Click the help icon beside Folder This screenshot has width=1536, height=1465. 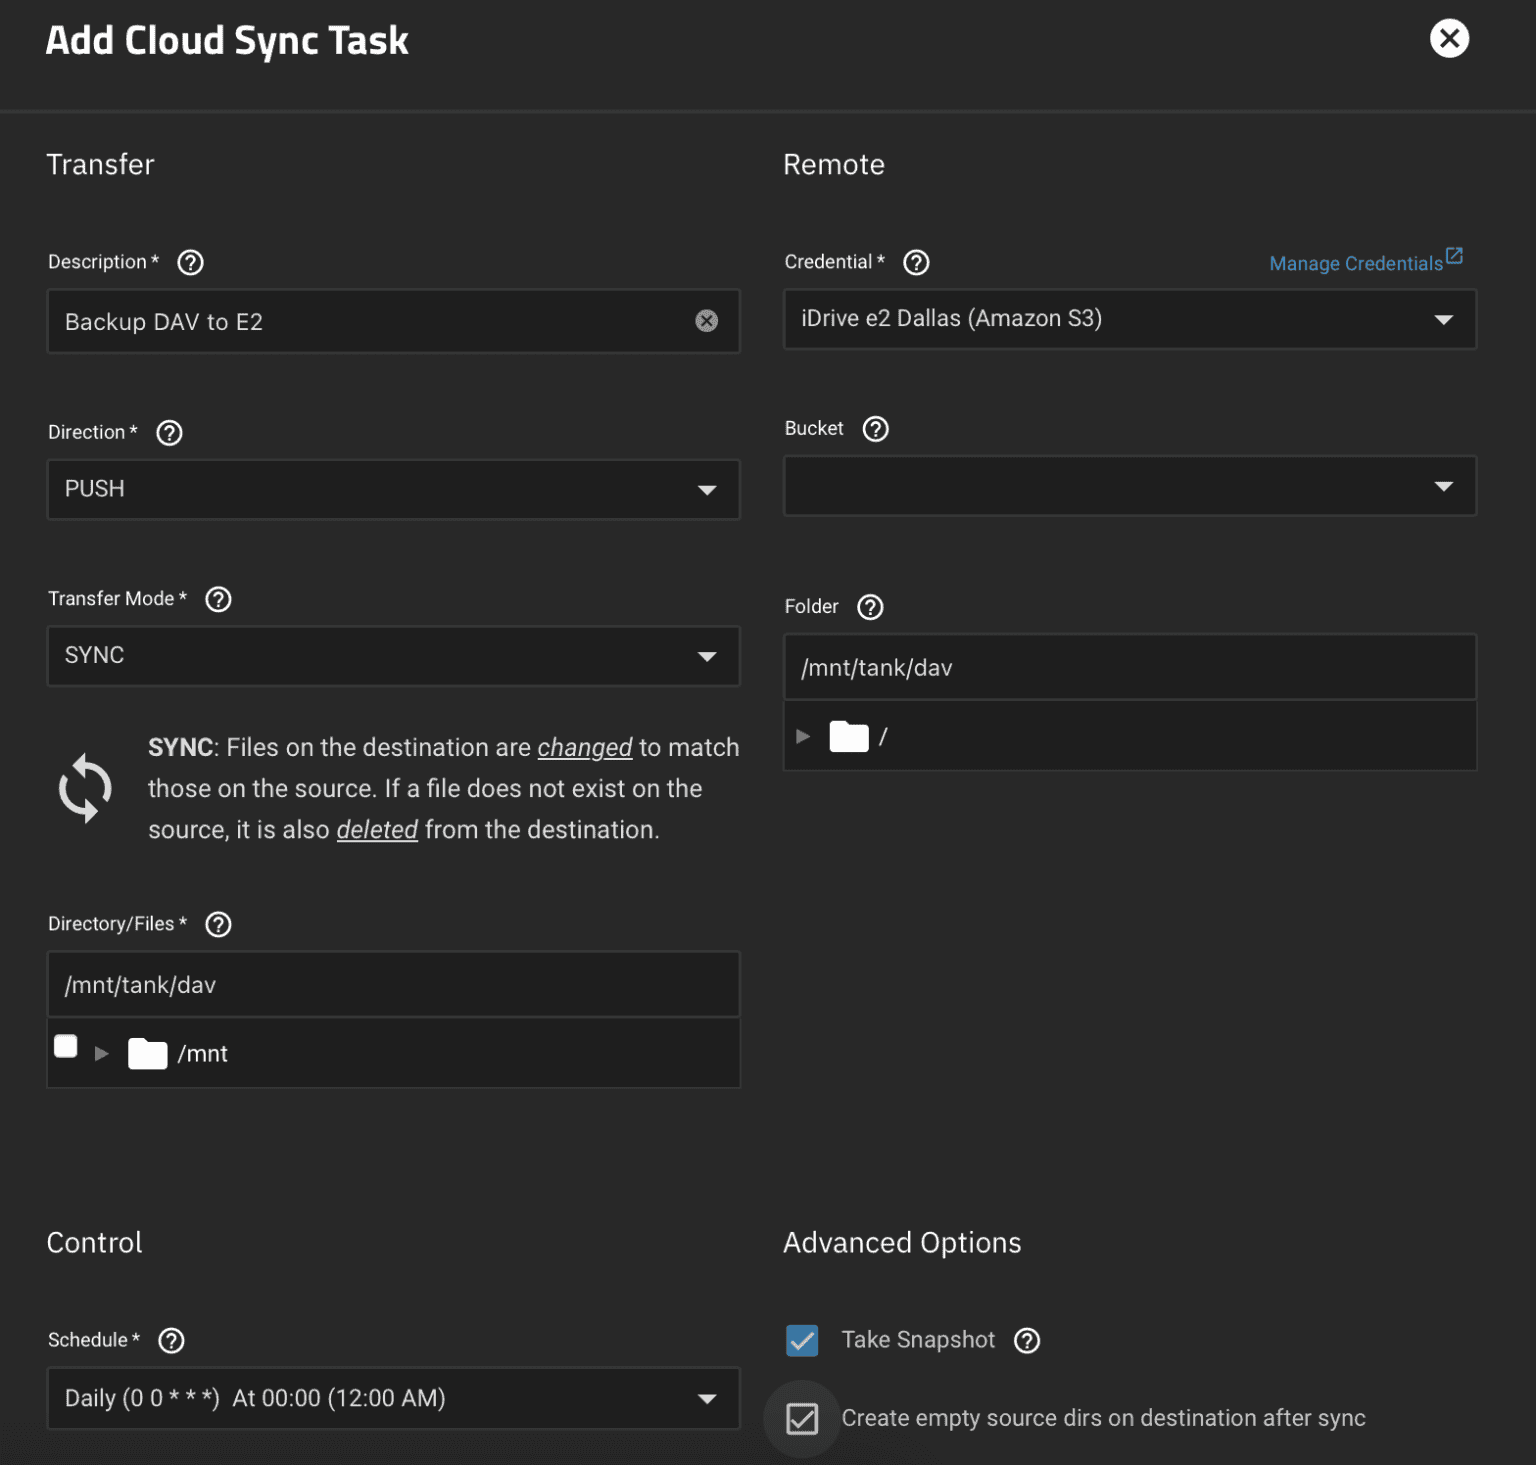coord(871,607)
